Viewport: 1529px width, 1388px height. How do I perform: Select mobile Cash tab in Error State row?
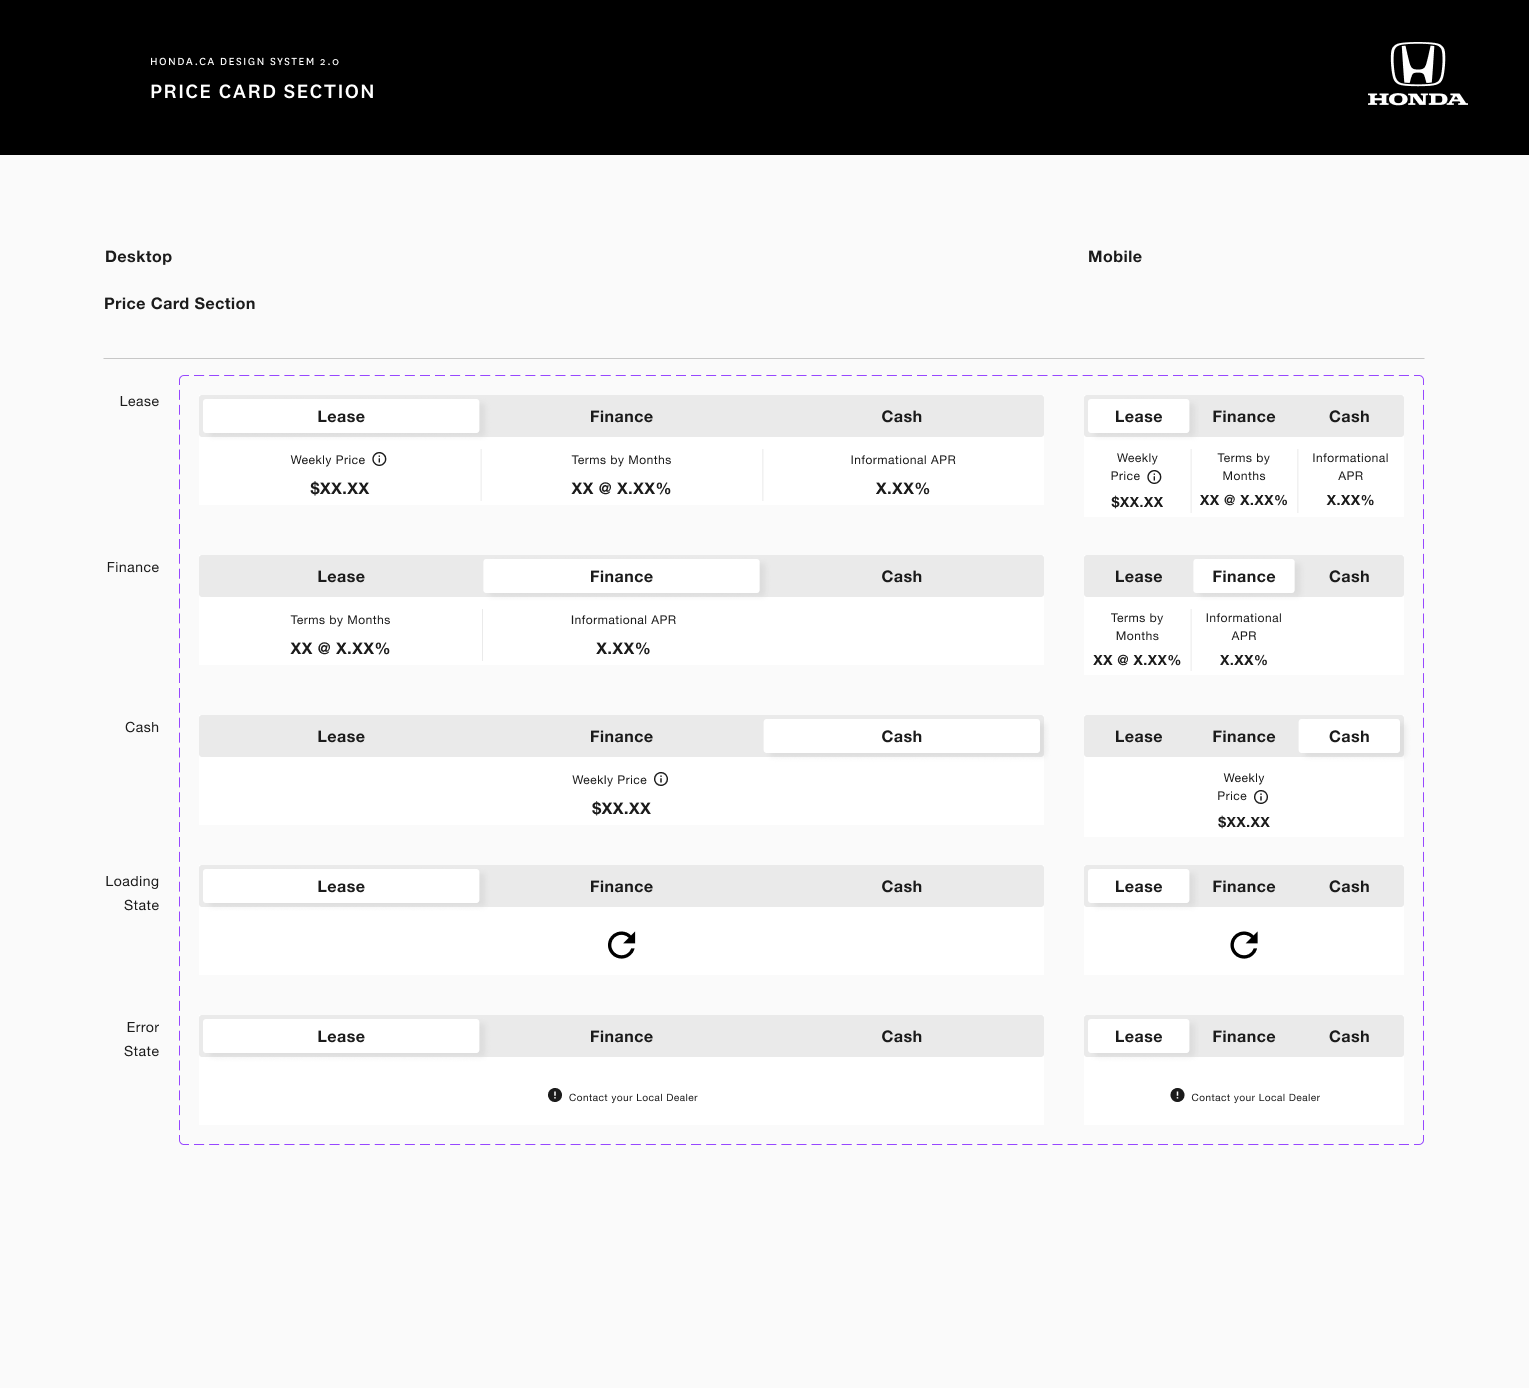tap(1349, 1036)
